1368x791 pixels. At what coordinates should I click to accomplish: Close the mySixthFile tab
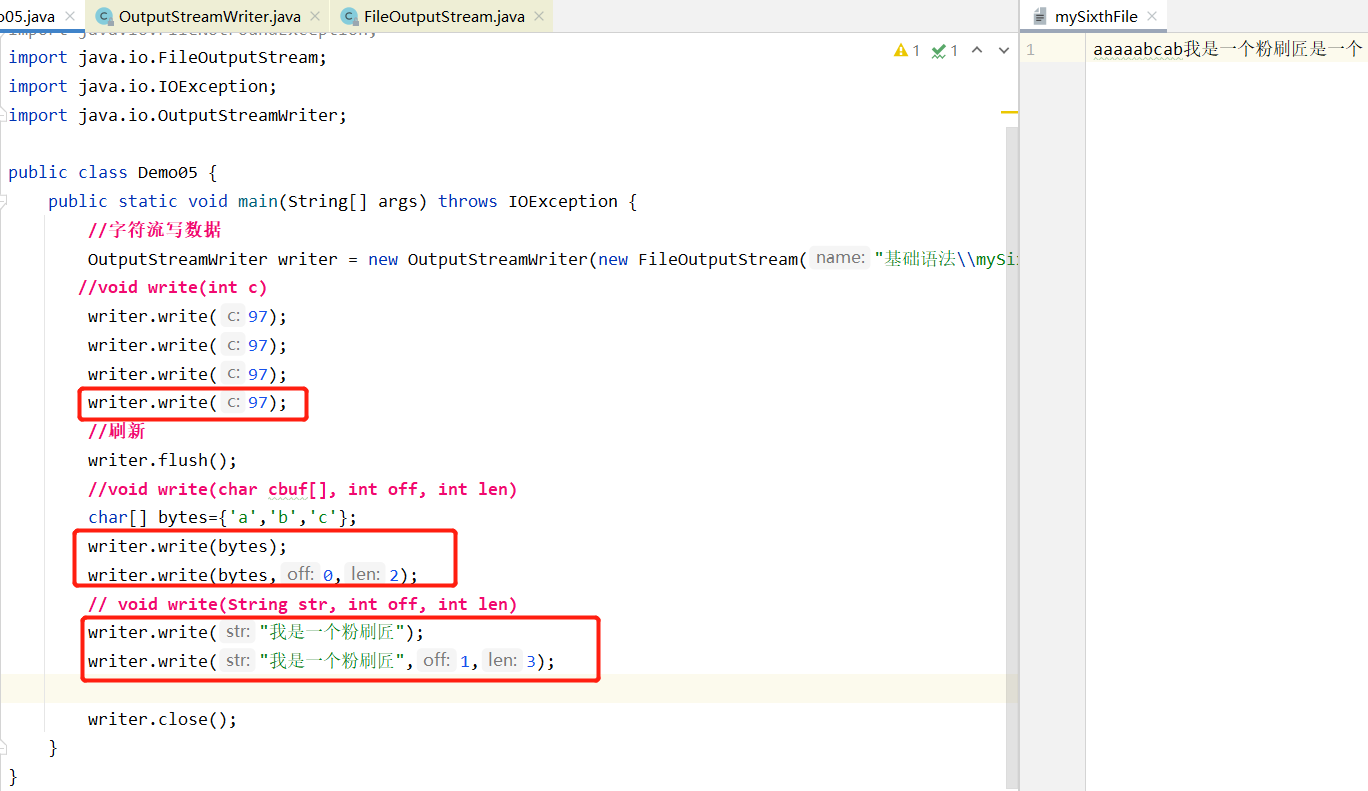[x=1151, y=16]
